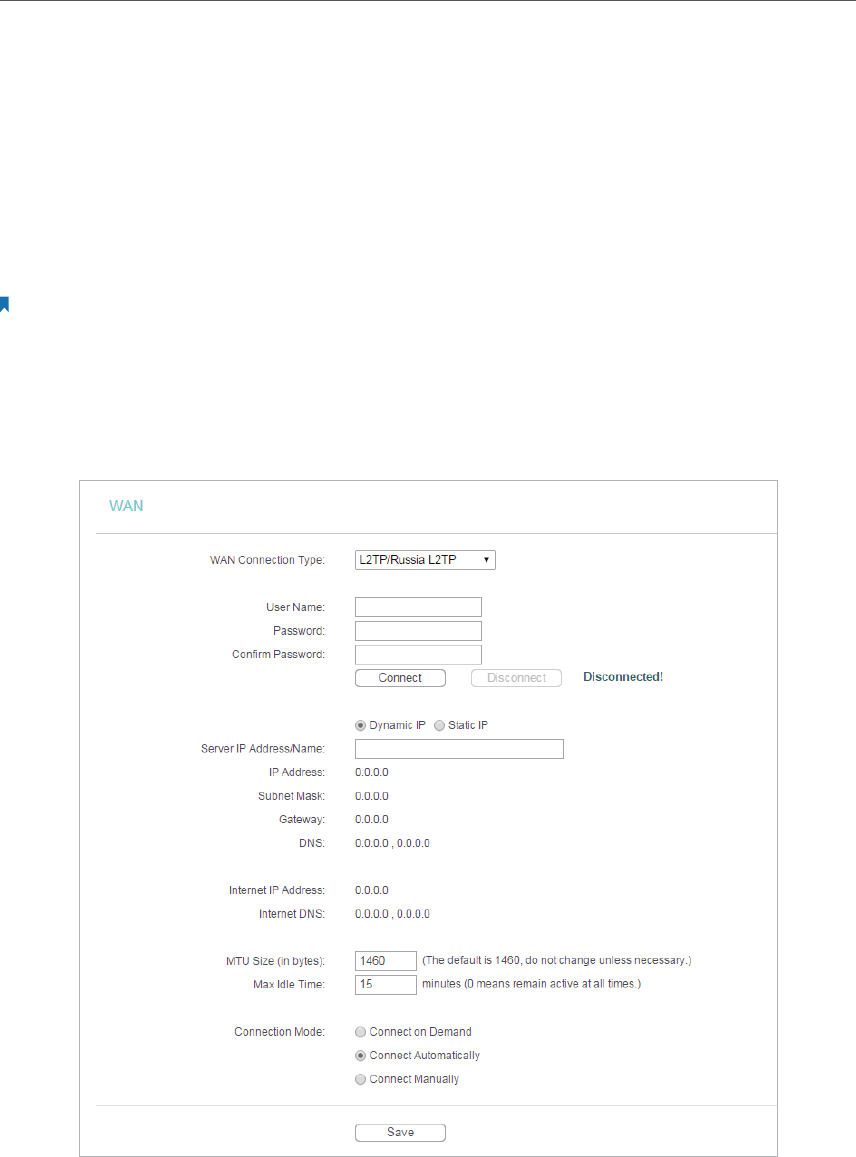Click the 'default is 1460' hint text
This screenshot has width=856, height=1157.
556,961
